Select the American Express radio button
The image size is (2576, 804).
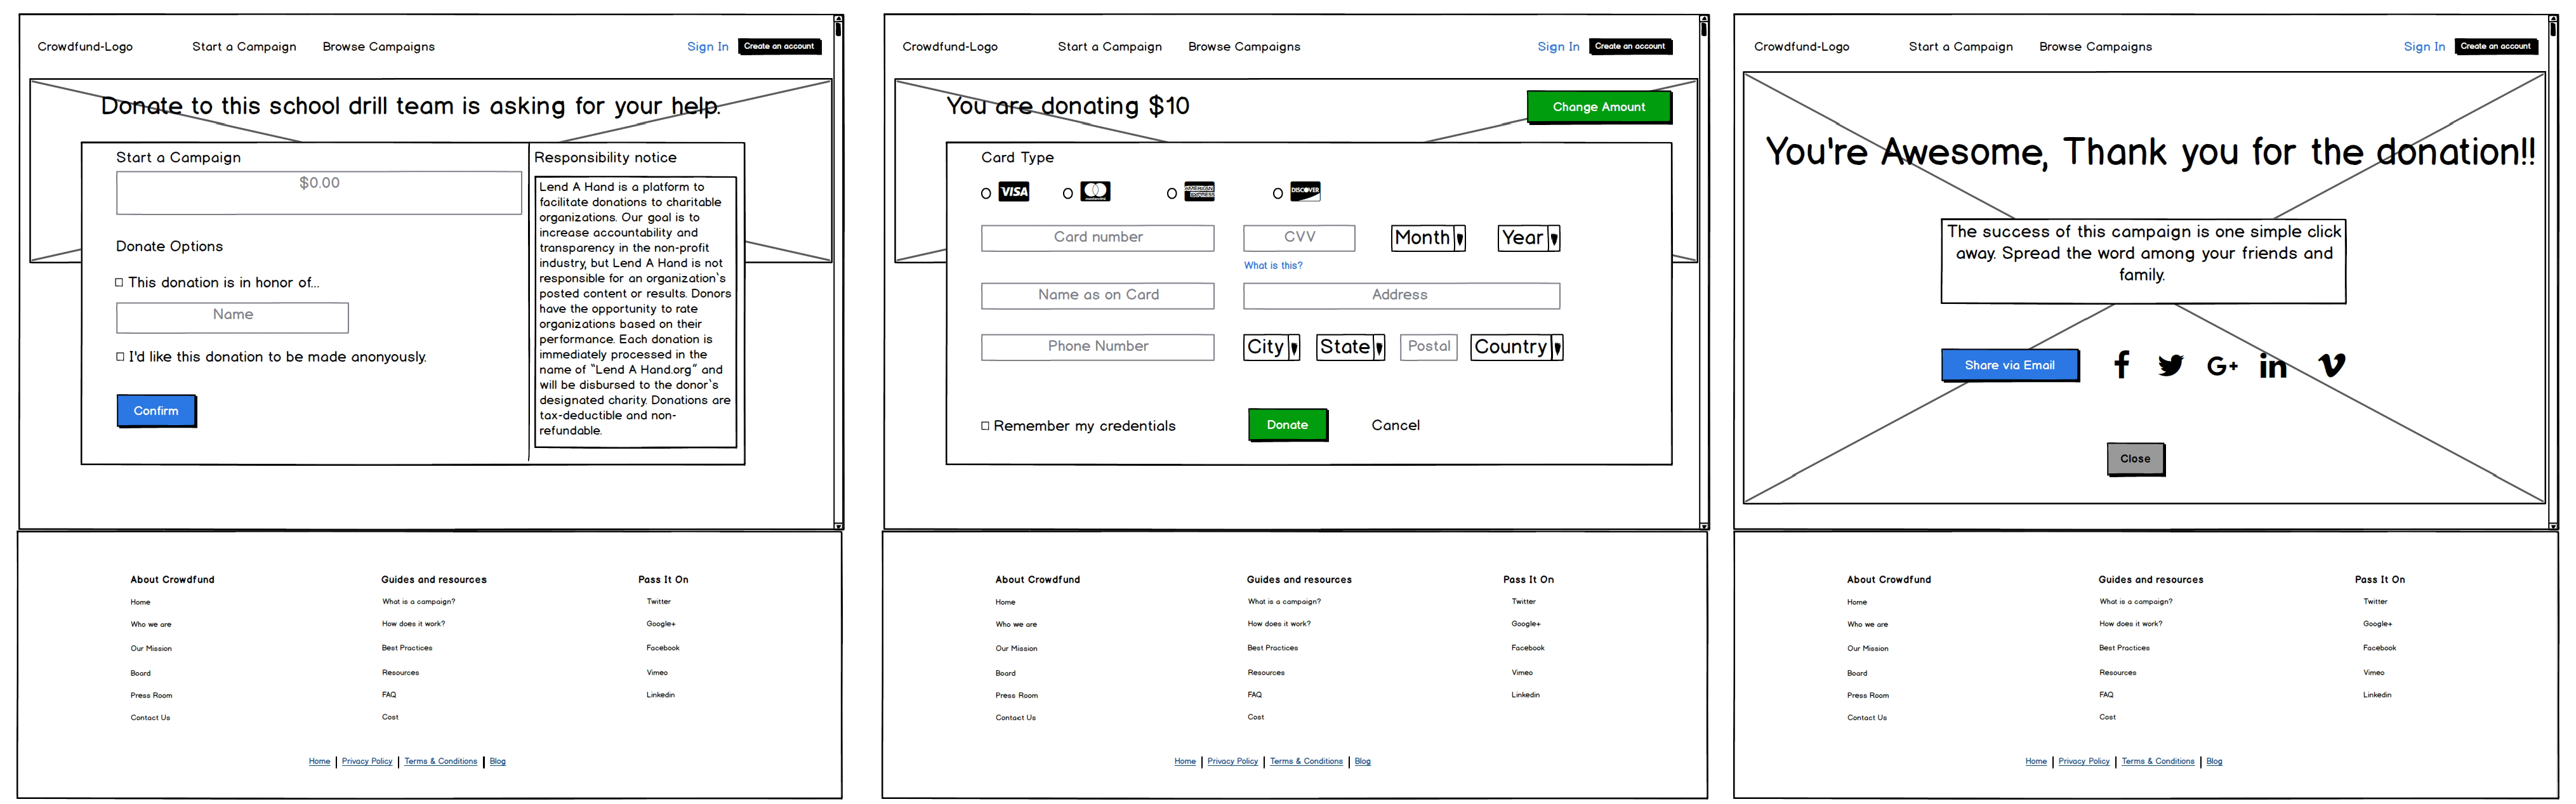pos(1172,194)
